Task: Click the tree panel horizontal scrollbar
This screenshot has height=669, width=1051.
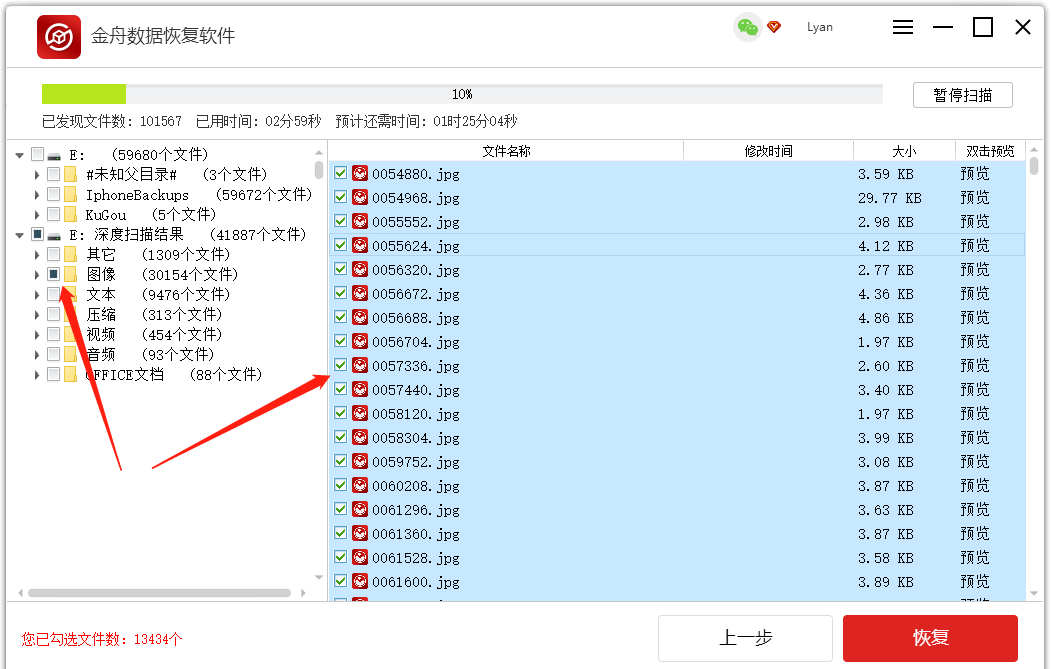Action: pyautogui.click(x=160, y=593)
